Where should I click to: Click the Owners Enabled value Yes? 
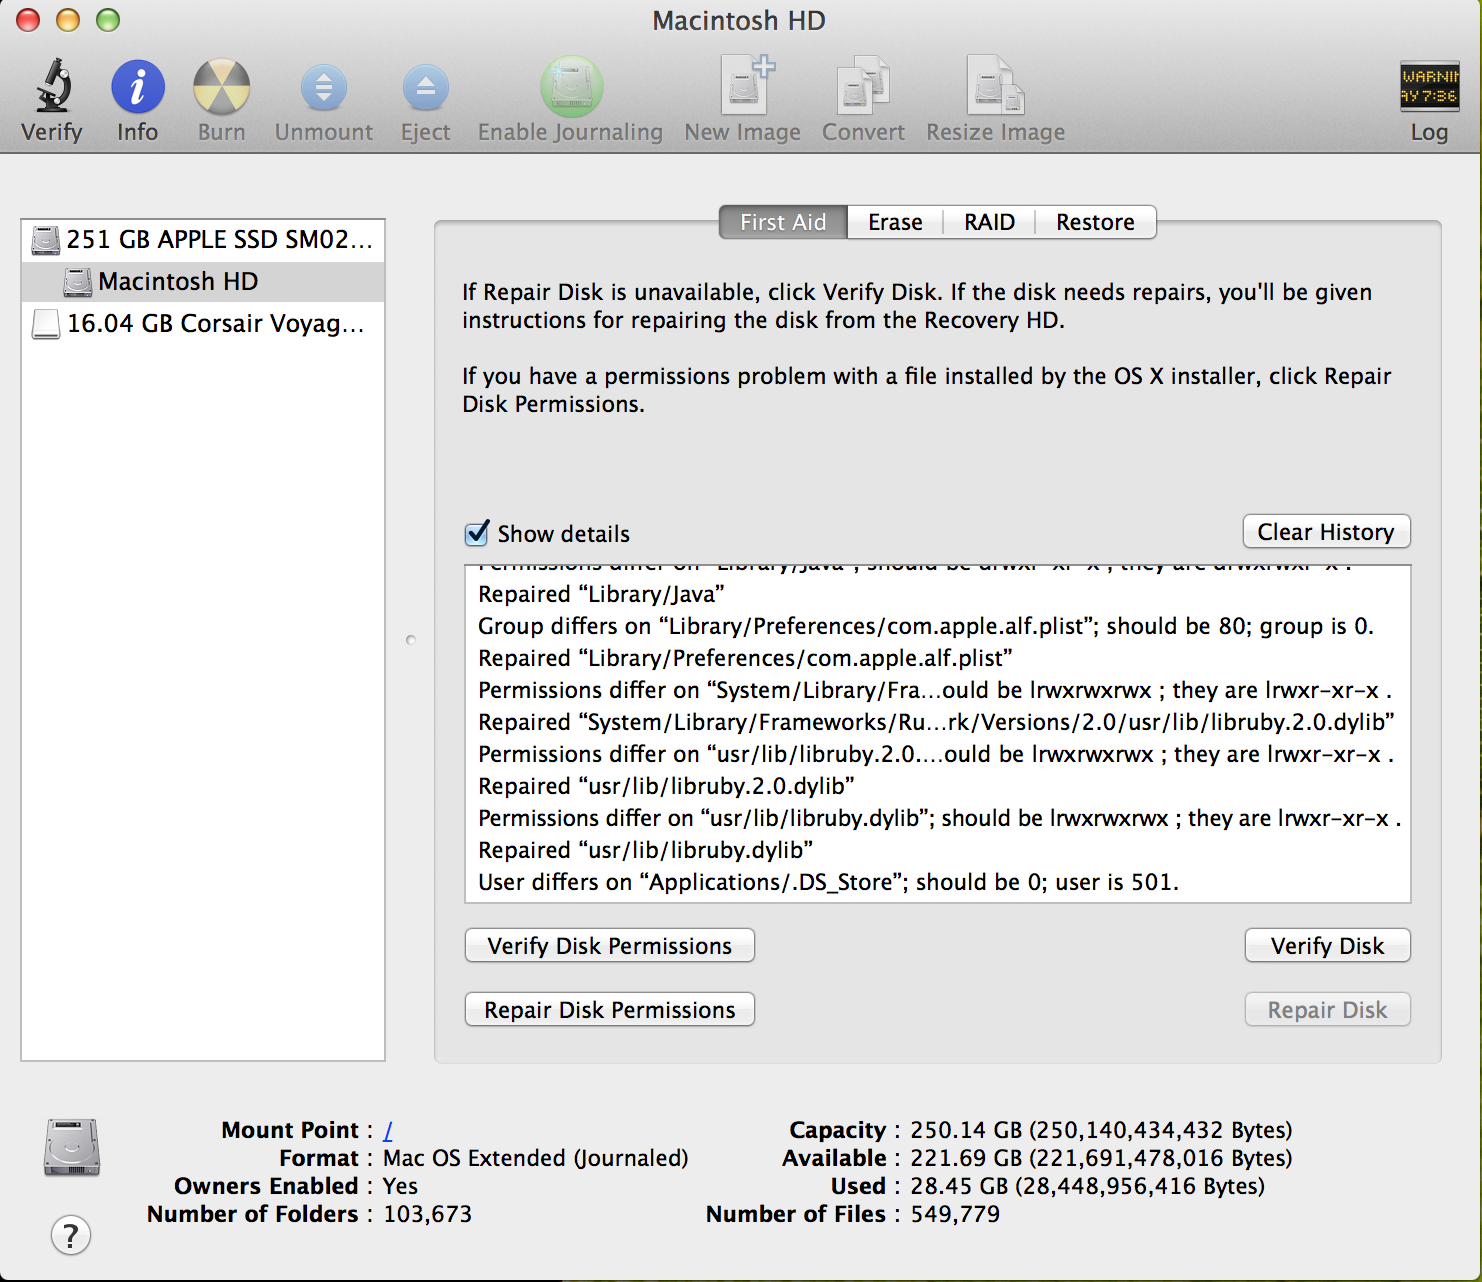(x=400, y=1186)
